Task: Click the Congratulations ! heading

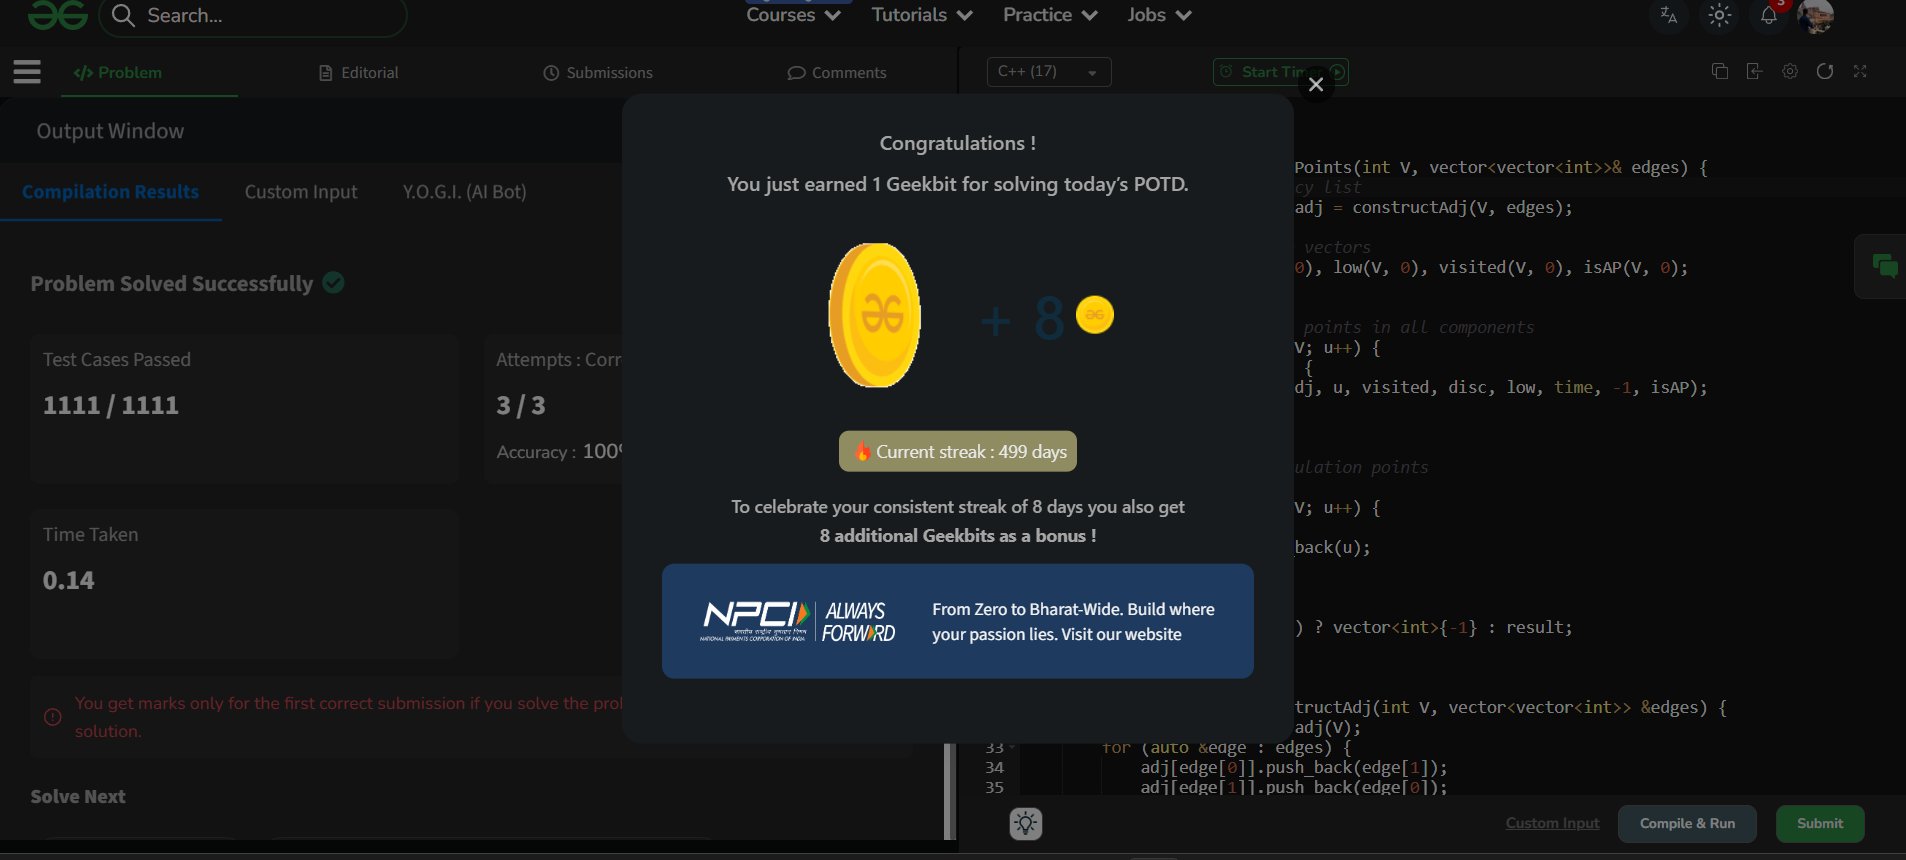Action: point(958,143)
